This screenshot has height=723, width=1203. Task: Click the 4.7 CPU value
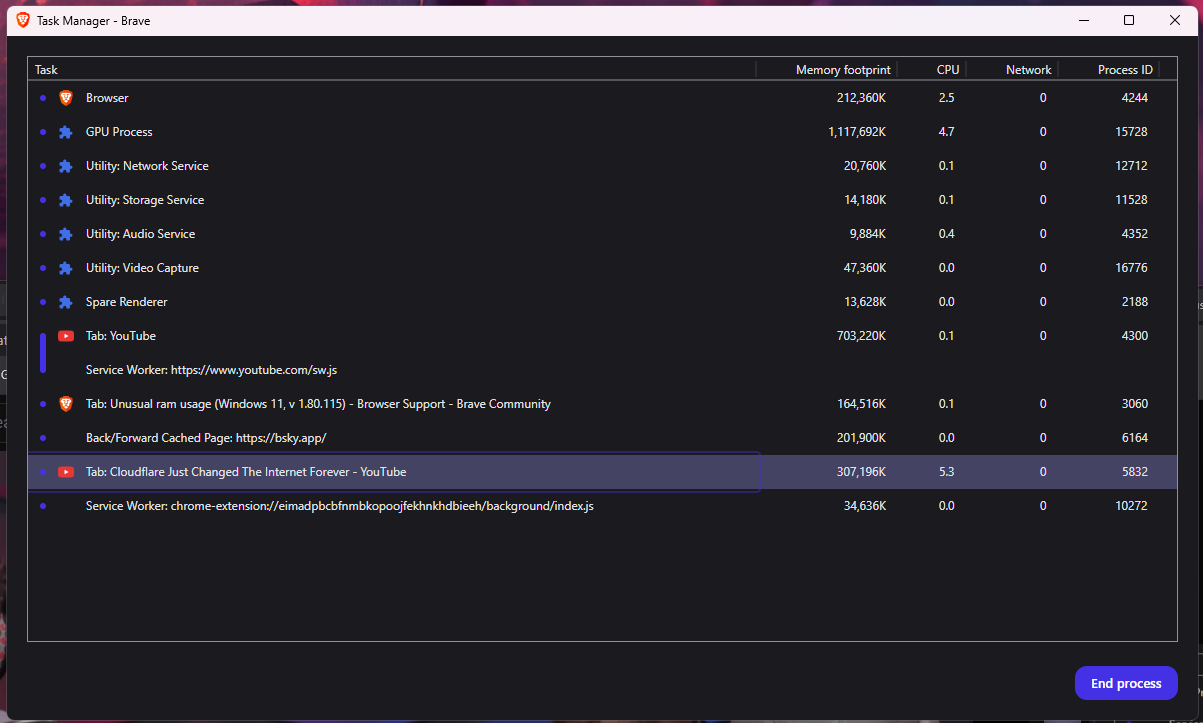946,132
